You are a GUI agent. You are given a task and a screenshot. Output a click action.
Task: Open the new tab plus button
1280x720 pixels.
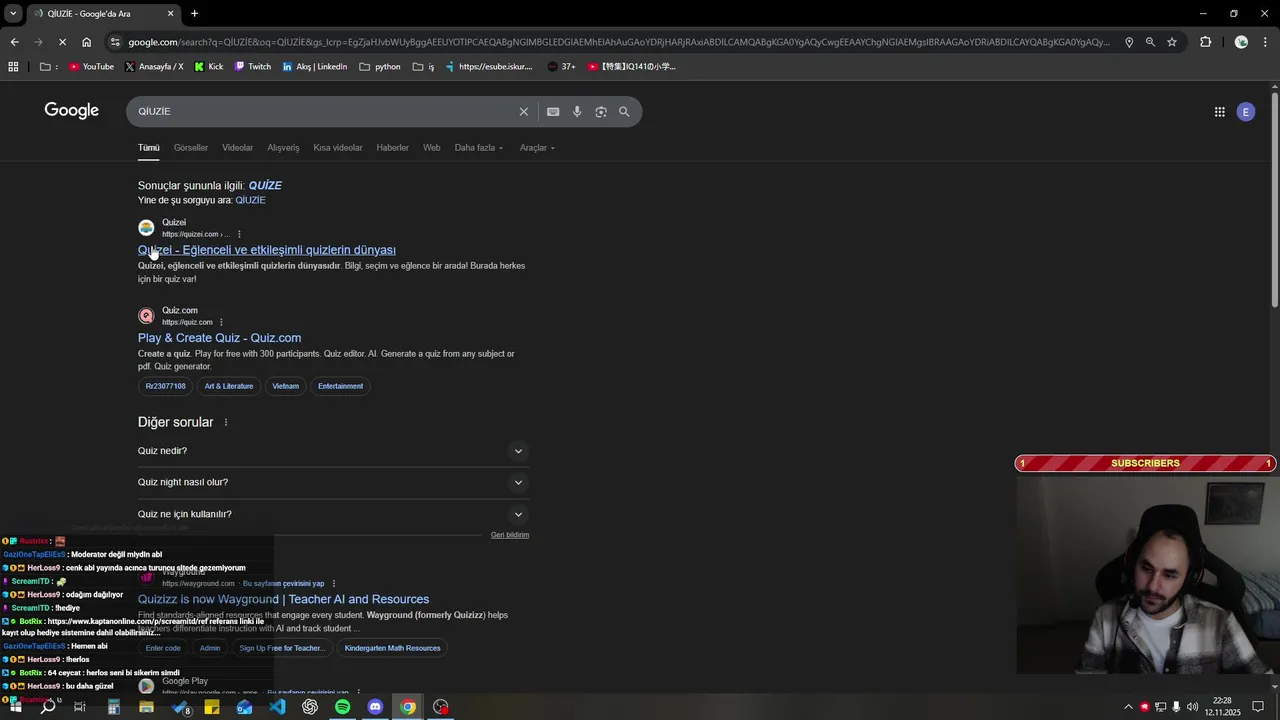(194, 13)
